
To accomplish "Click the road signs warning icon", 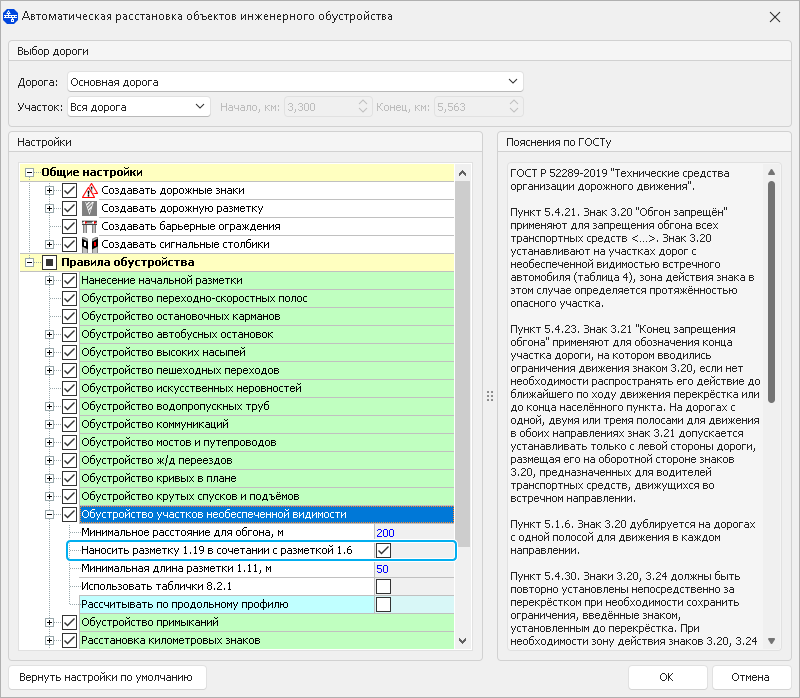I will [x=90, y=190].
